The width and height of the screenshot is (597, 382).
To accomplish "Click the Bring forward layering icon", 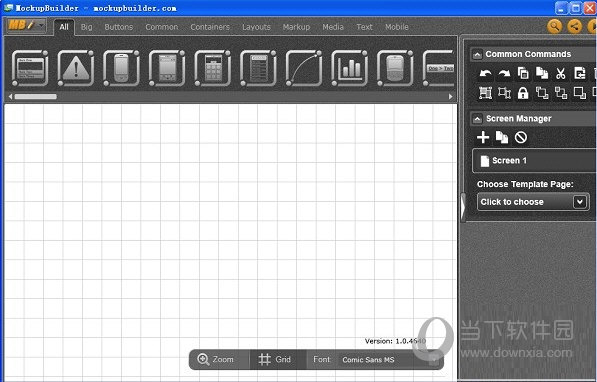I will click(542, 93).
